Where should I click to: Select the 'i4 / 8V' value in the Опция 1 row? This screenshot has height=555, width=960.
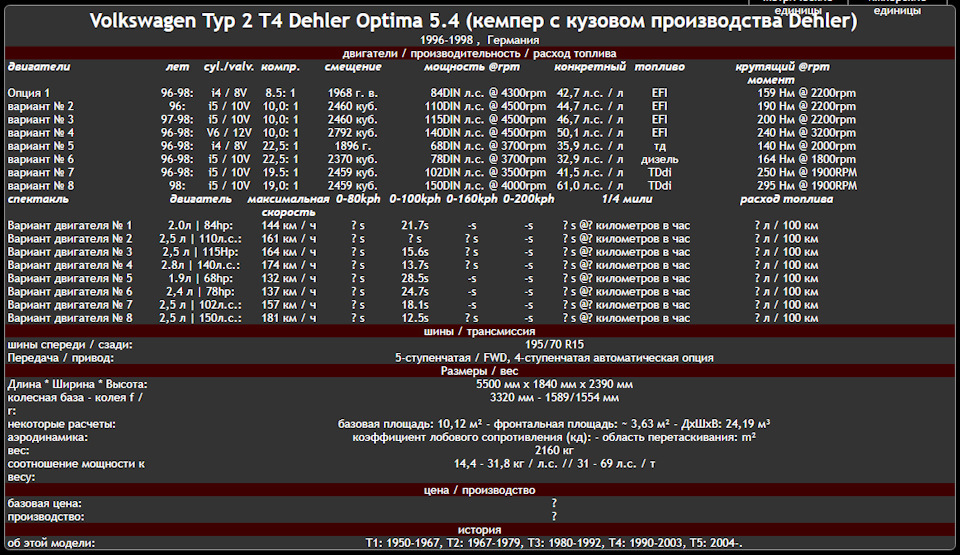pyautogui.click(x=229, y=93)
